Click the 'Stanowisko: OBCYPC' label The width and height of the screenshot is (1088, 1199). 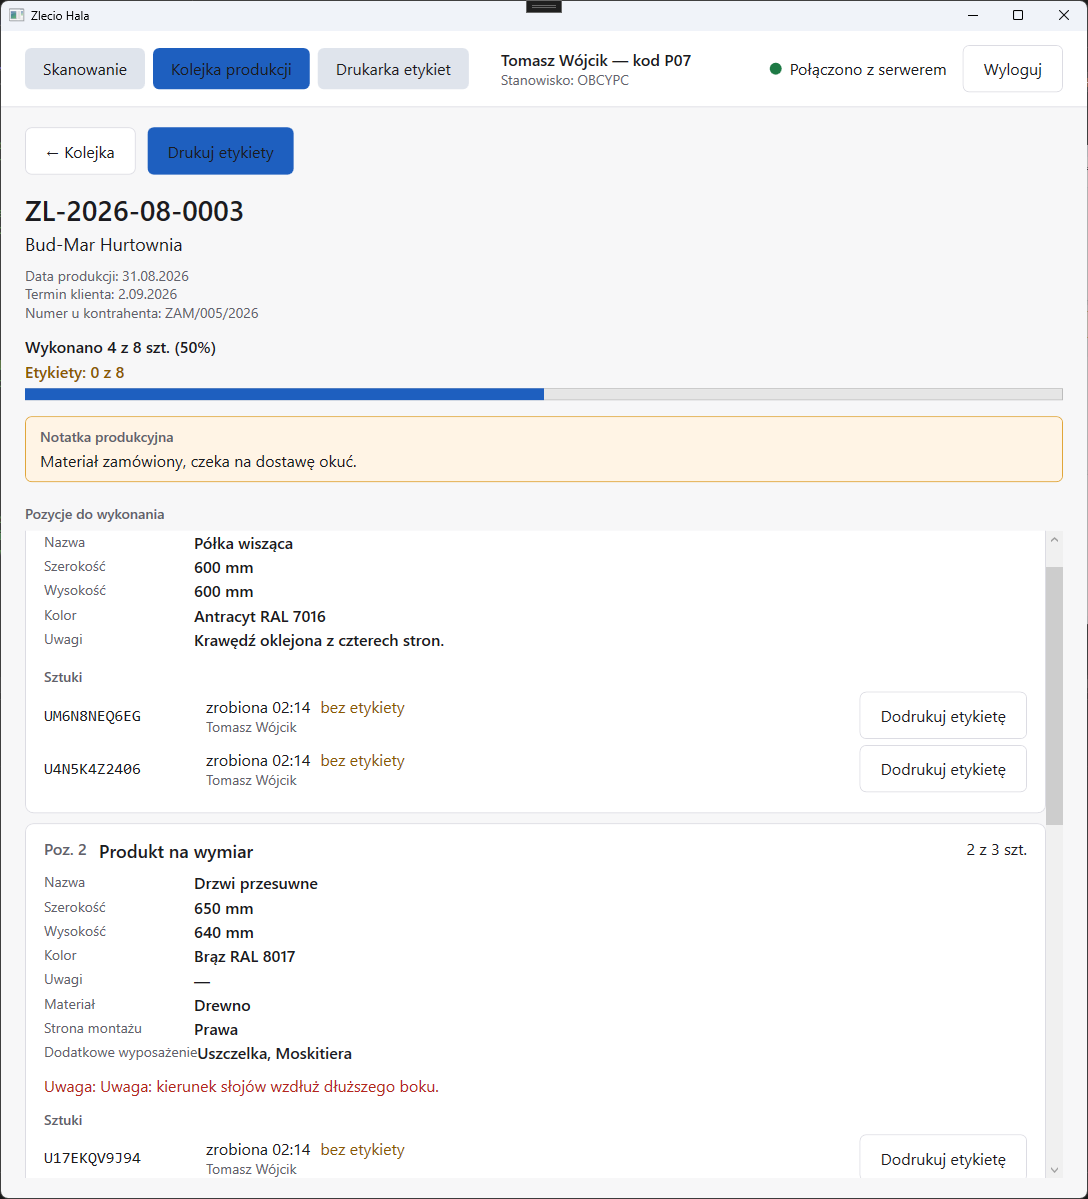pos(565,80)
